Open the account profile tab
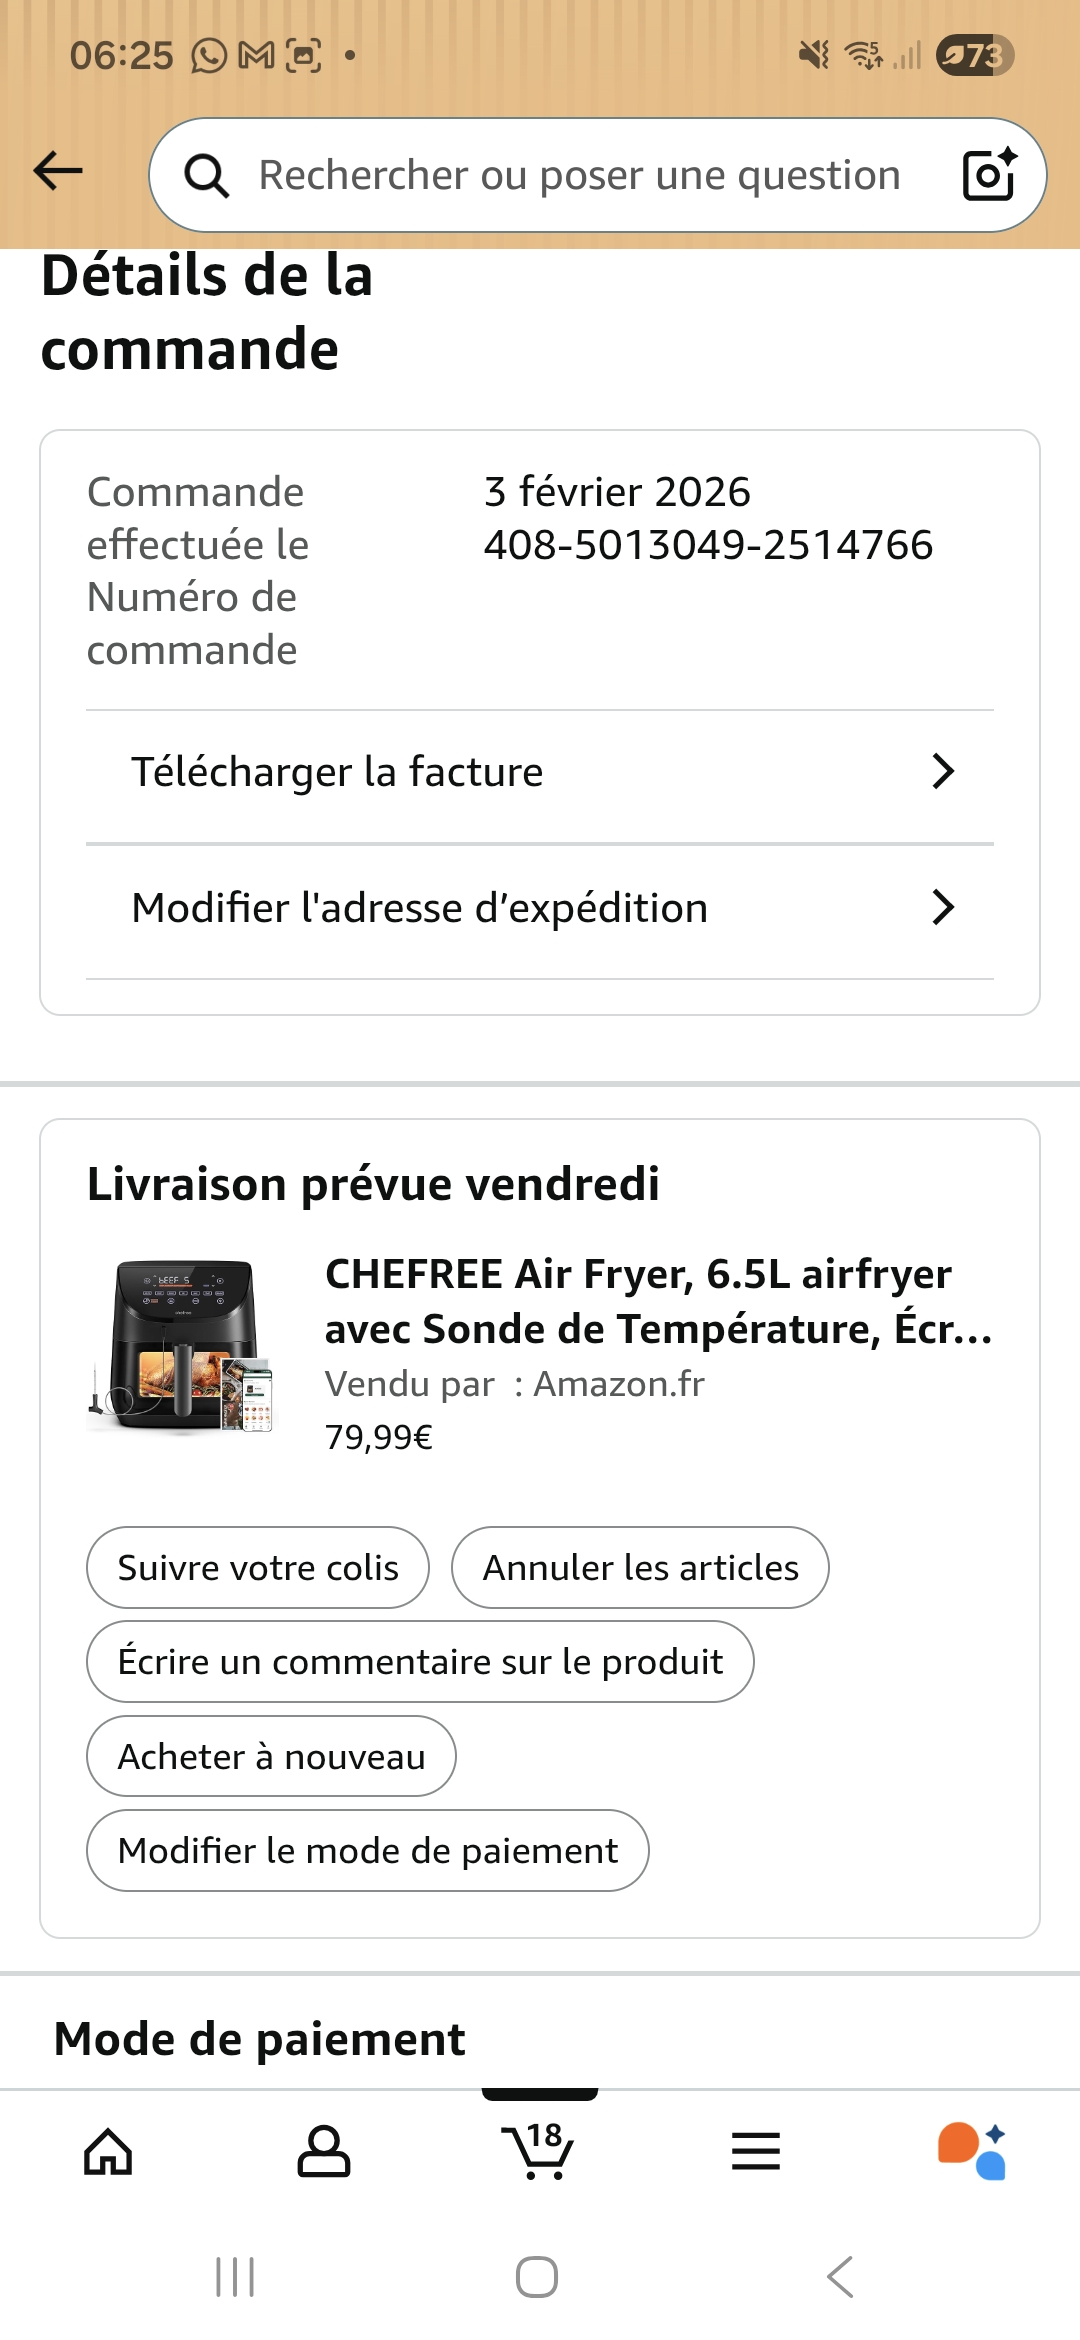1080x2340 pixels. [x=324, y=2151]
